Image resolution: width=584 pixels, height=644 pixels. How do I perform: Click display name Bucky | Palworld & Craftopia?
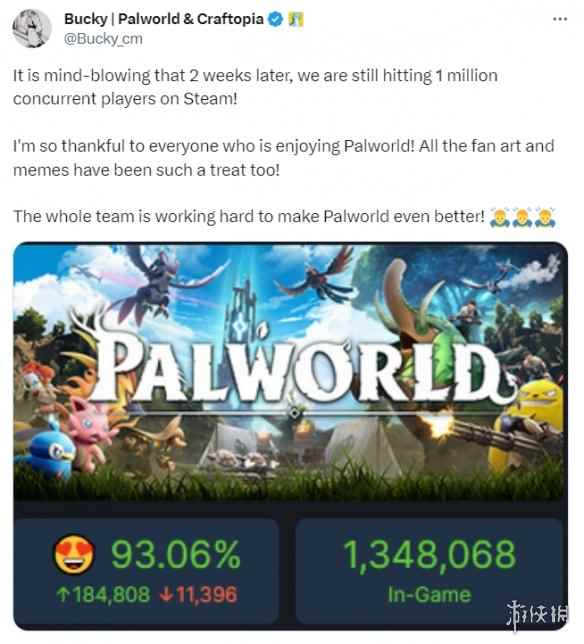tap(163, 19)
